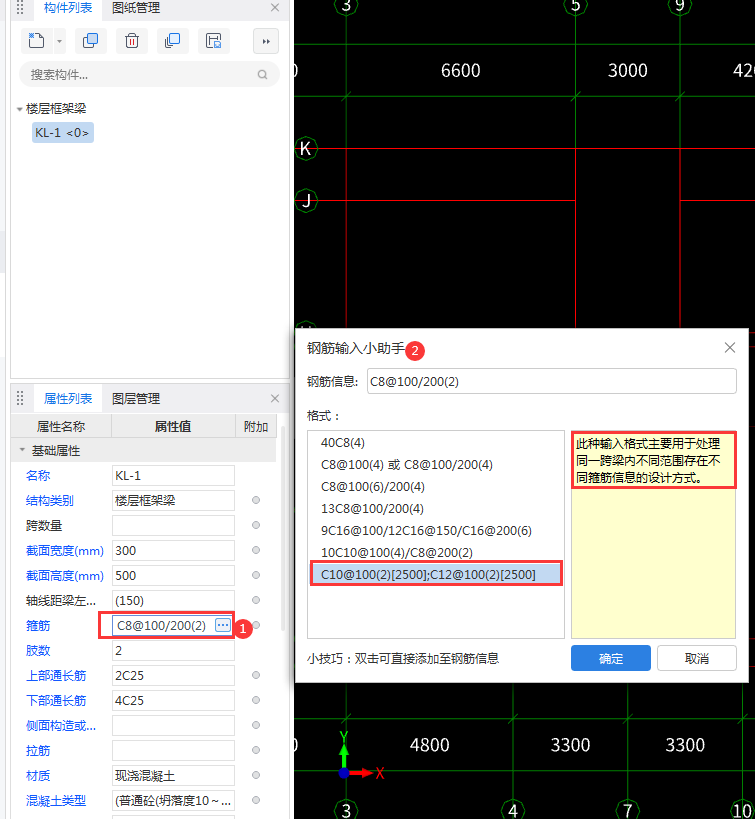Screen dimensions: 755x819
Task: Click the 取消 button
Action: [697, 658]
